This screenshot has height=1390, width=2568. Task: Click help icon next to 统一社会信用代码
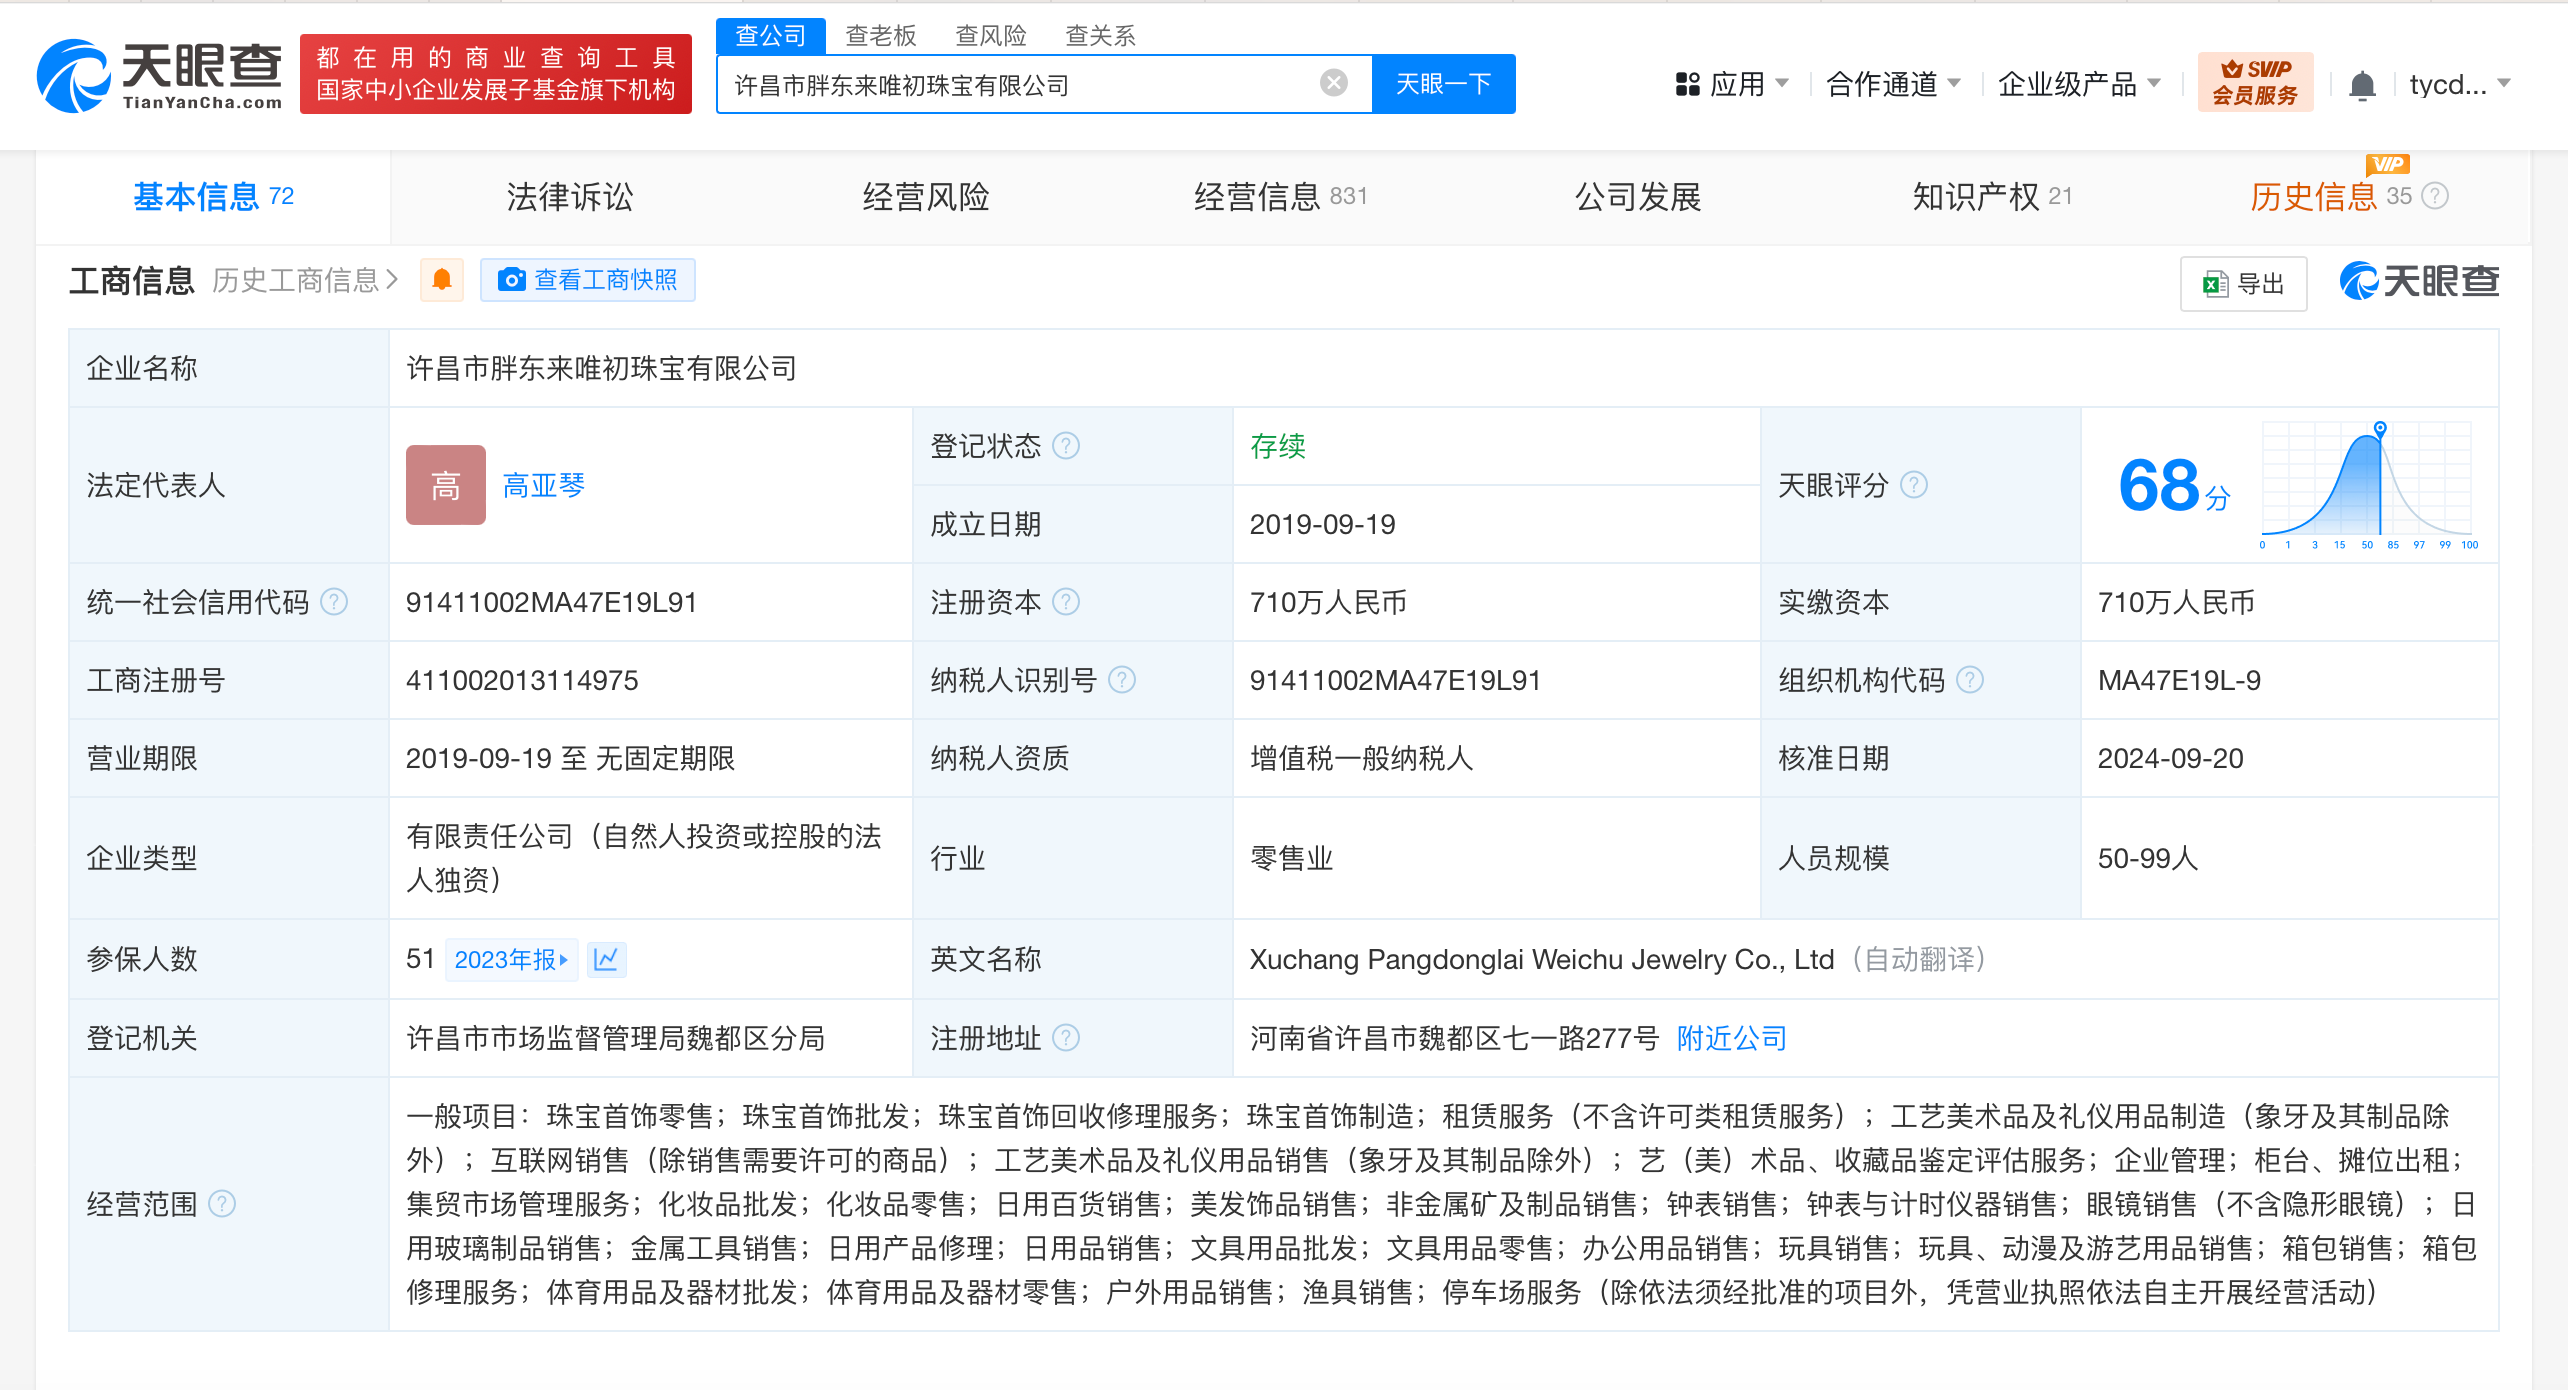point(334,602)
